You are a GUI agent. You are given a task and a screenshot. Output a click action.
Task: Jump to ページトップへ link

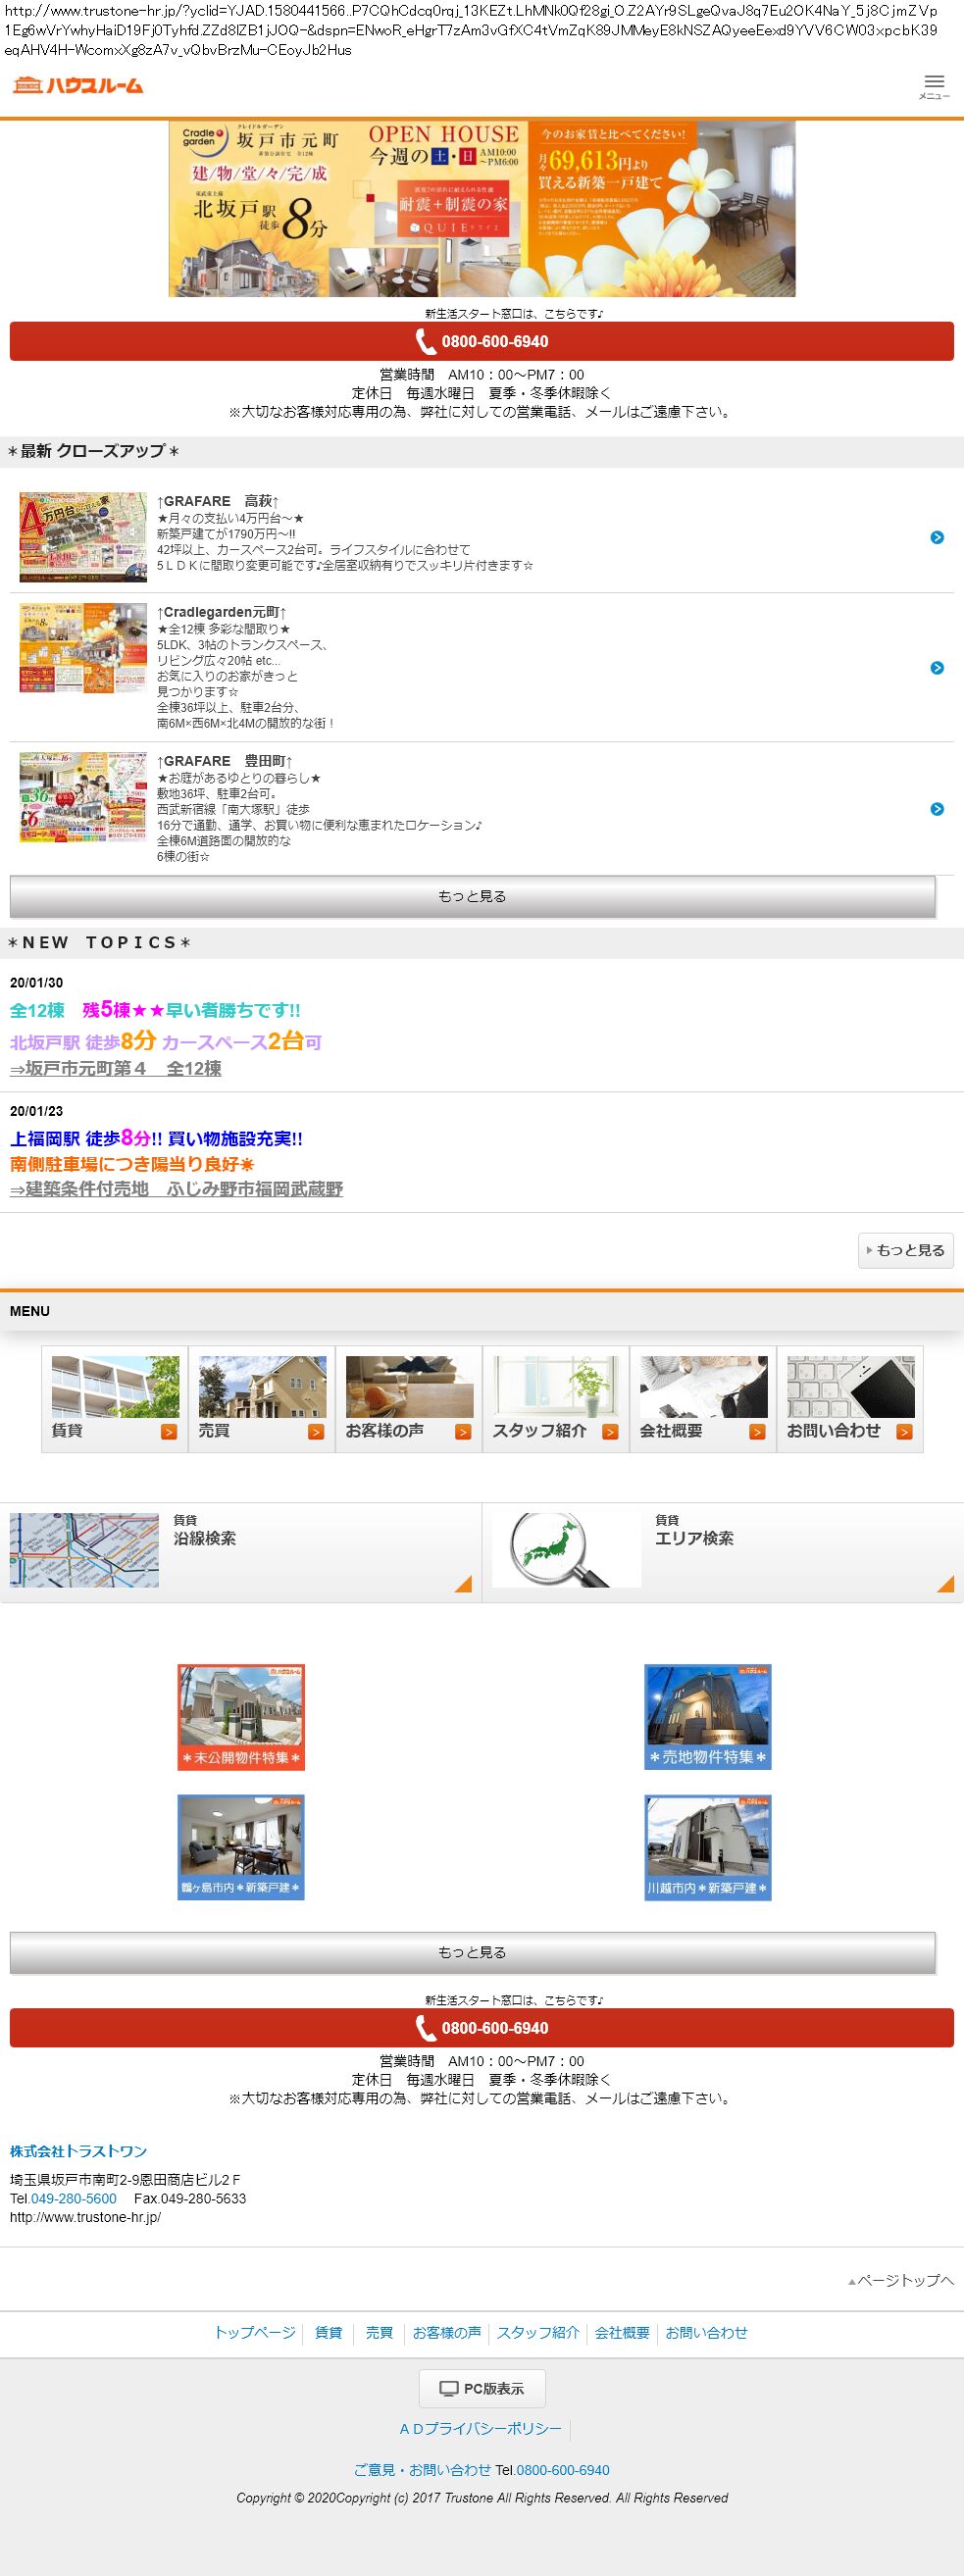click(901, 2280)
